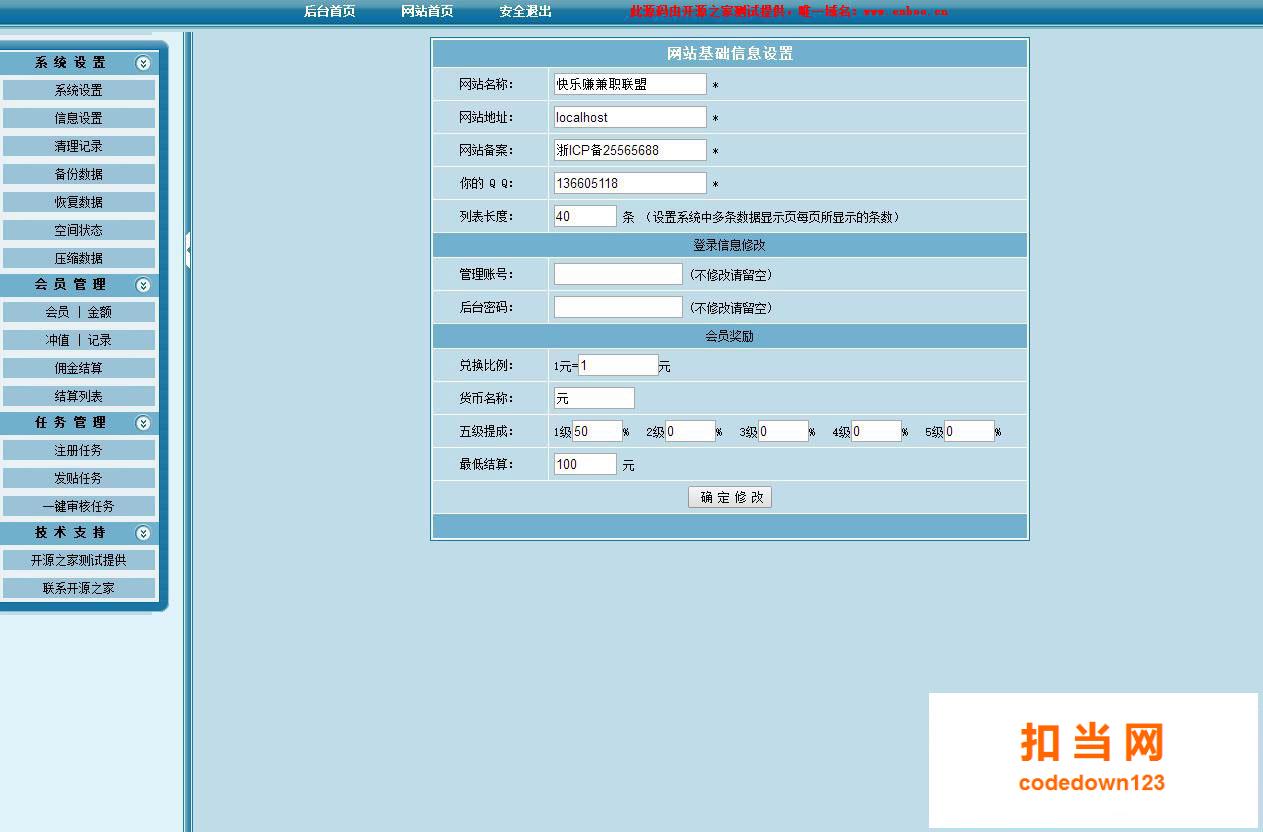Focus the 网站名称 input field

coord(630,84)
